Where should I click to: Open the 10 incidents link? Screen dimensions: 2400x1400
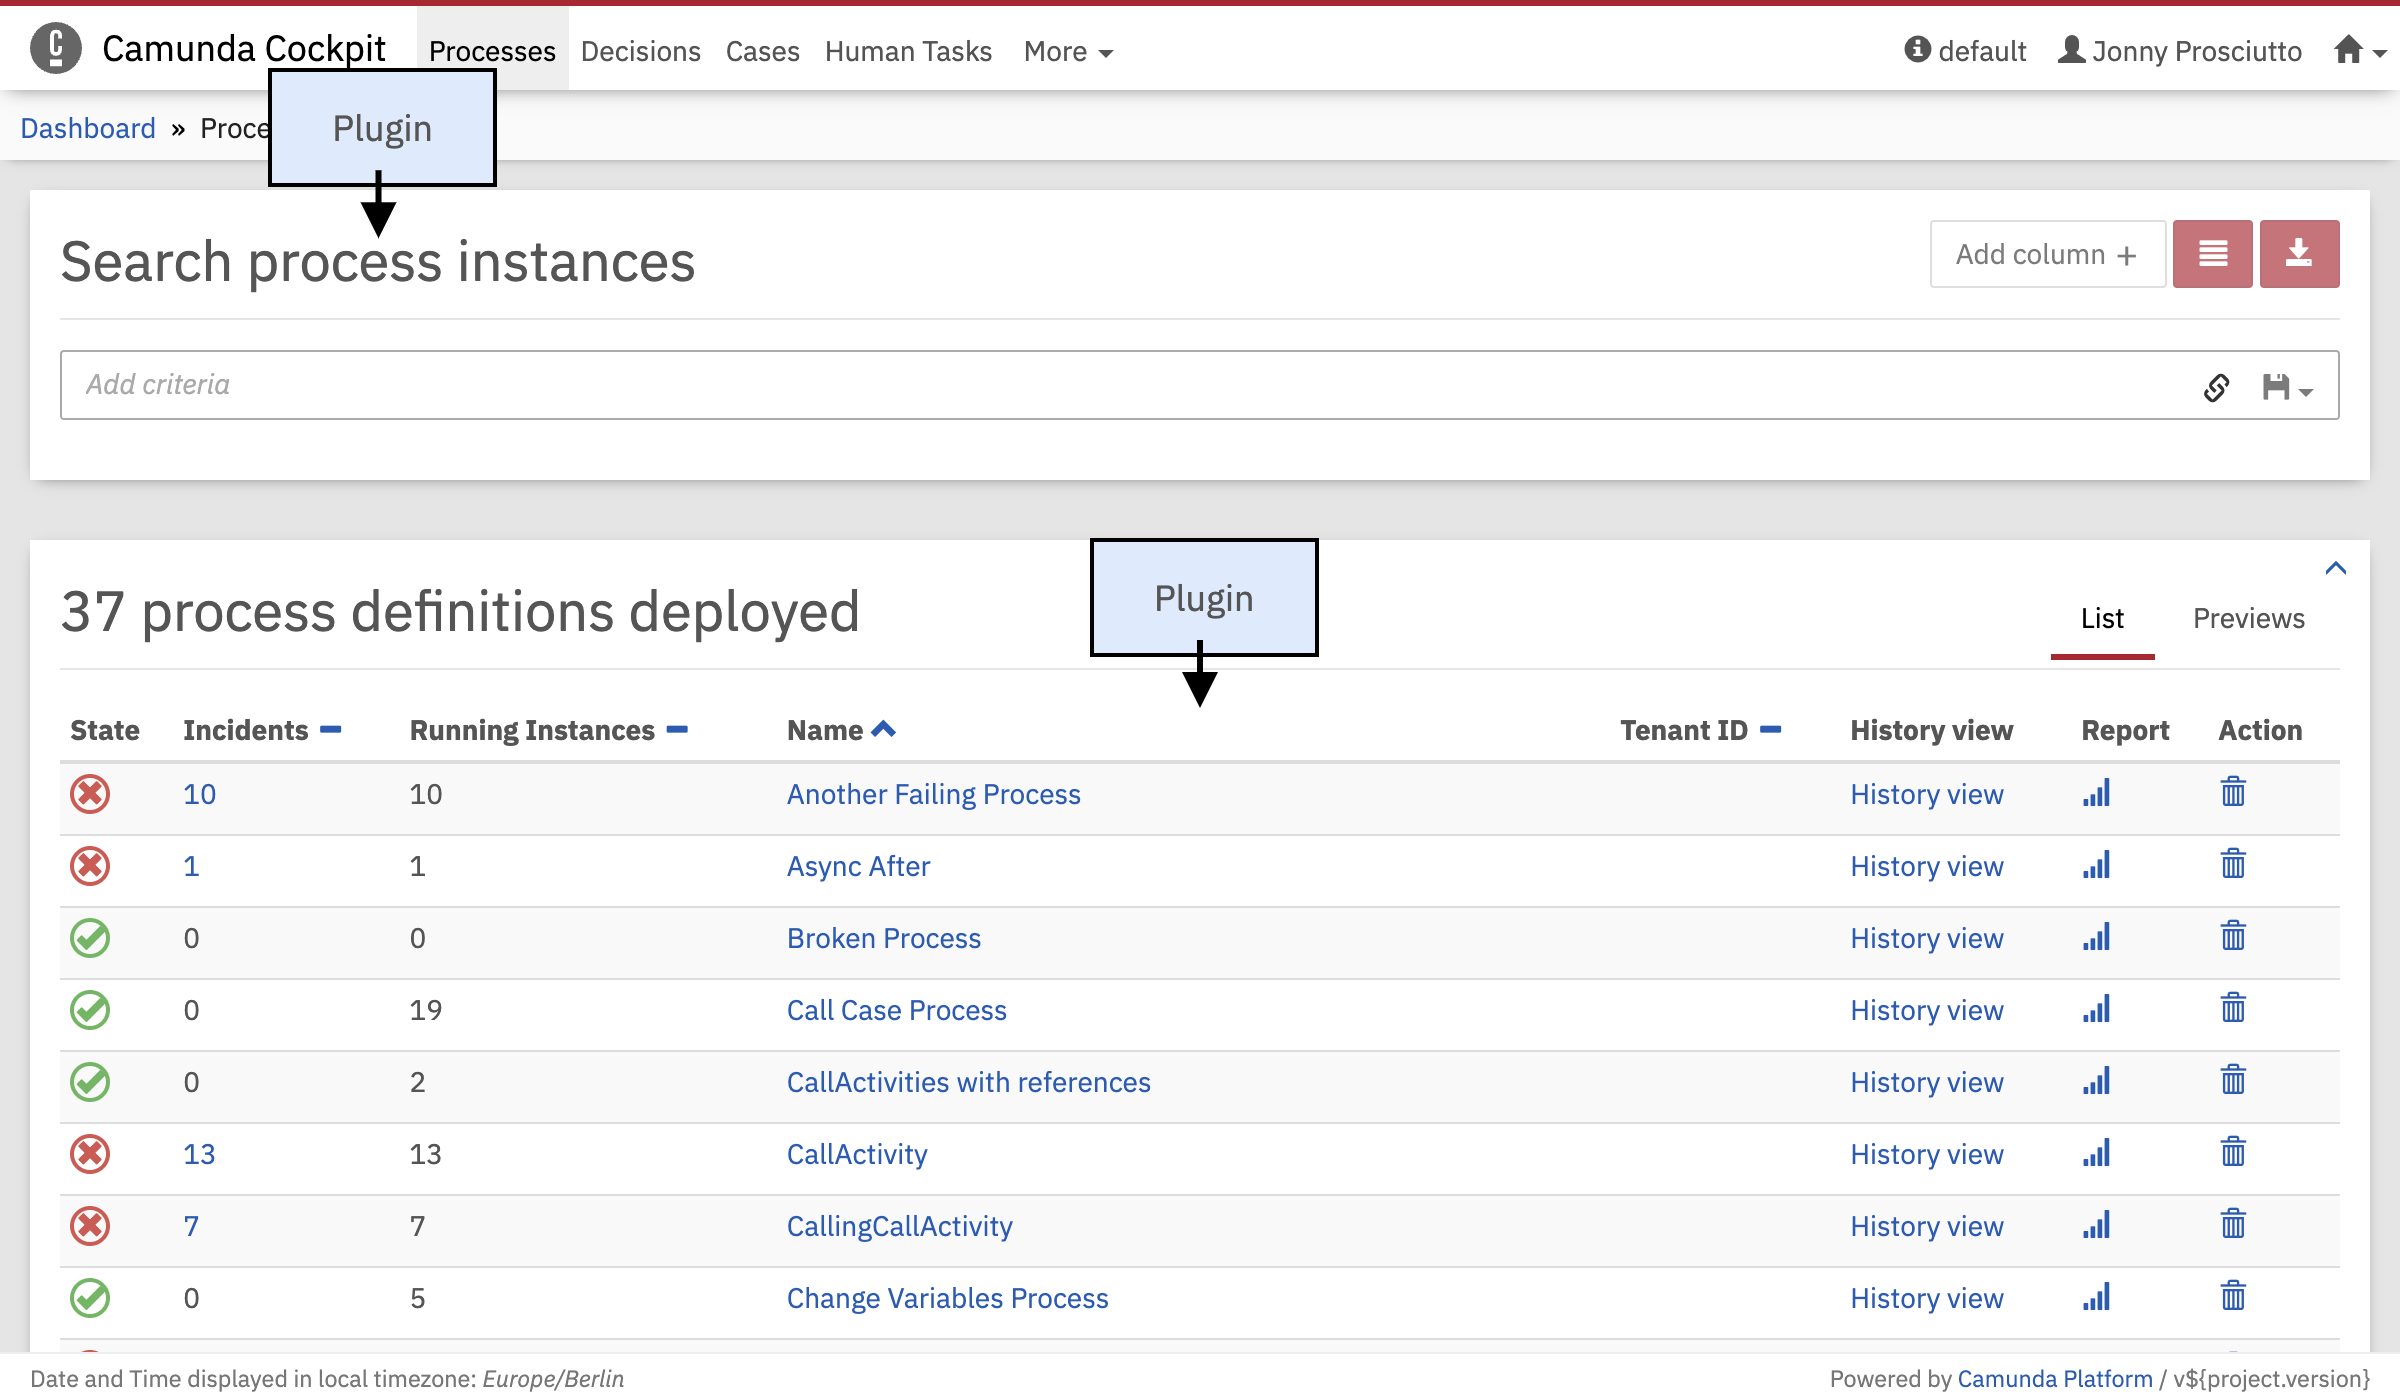(x=199, y=794)
